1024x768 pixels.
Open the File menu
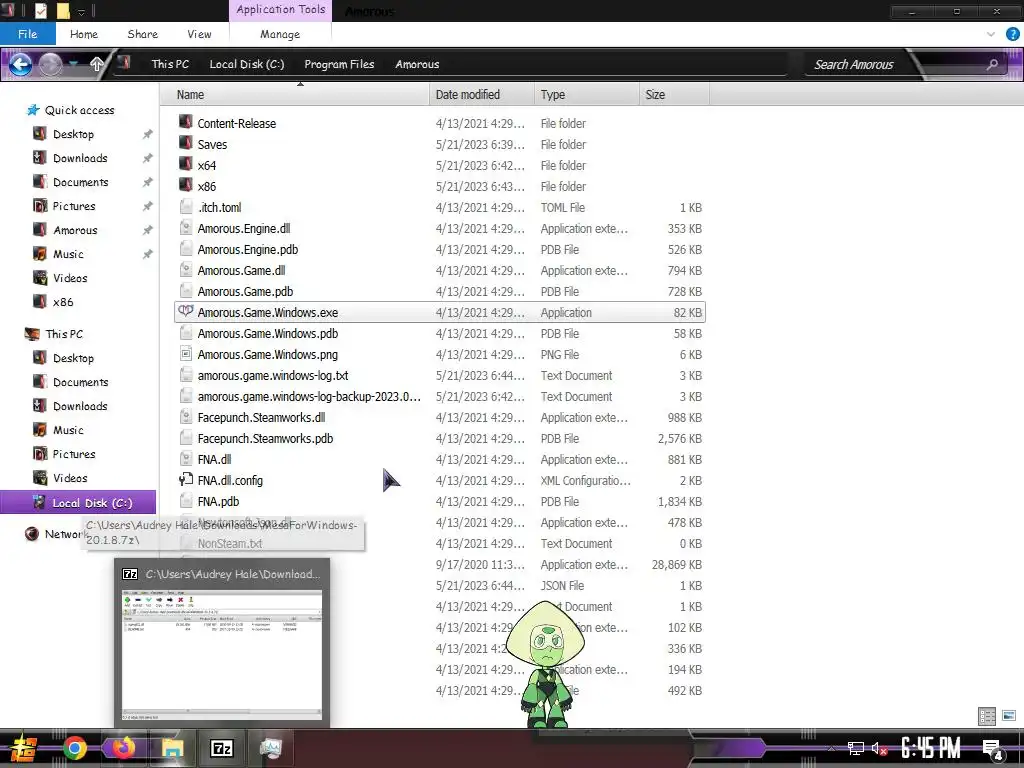[27, 34]
